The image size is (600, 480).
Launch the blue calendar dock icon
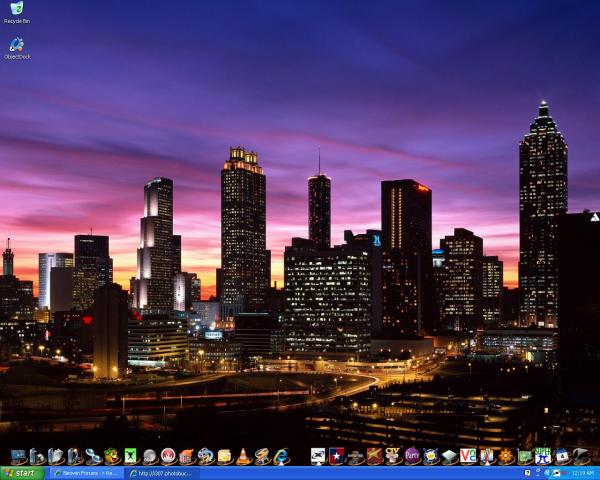click(x=562, y=456)
